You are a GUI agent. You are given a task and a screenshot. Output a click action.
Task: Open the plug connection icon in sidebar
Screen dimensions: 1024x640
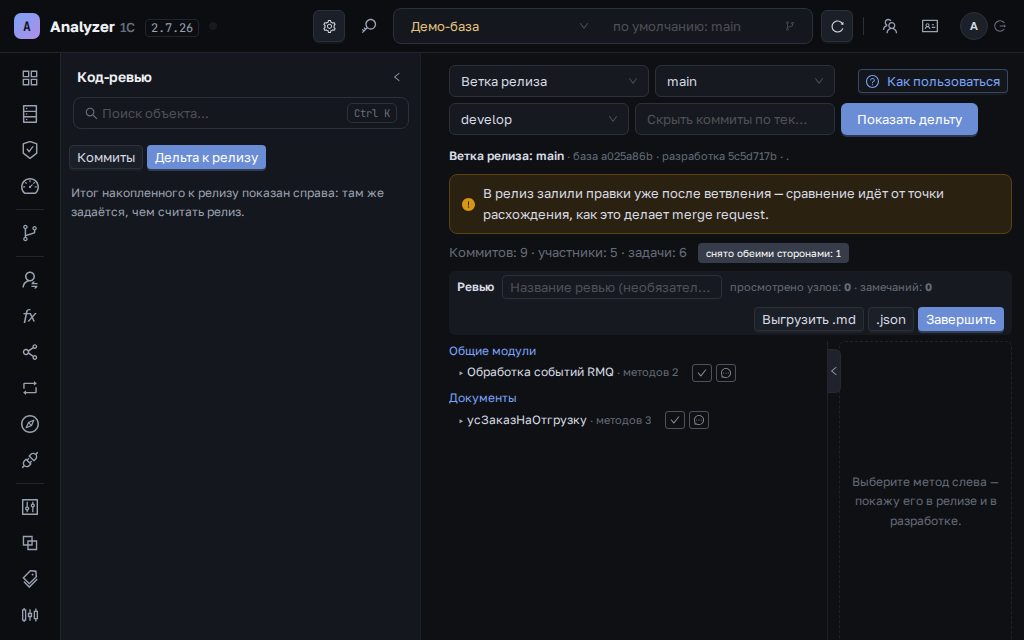(x=30, y=460)
